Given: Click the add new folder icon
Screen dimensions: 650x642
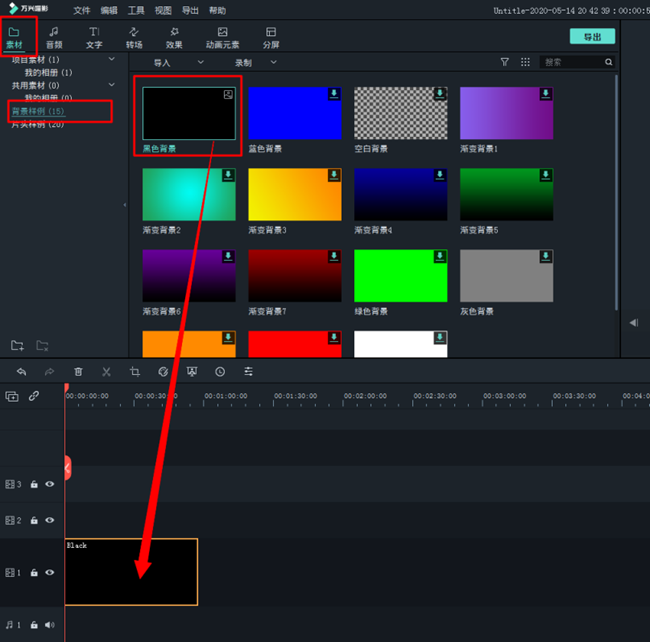Looking at the screenshot, I should point(17,346).
